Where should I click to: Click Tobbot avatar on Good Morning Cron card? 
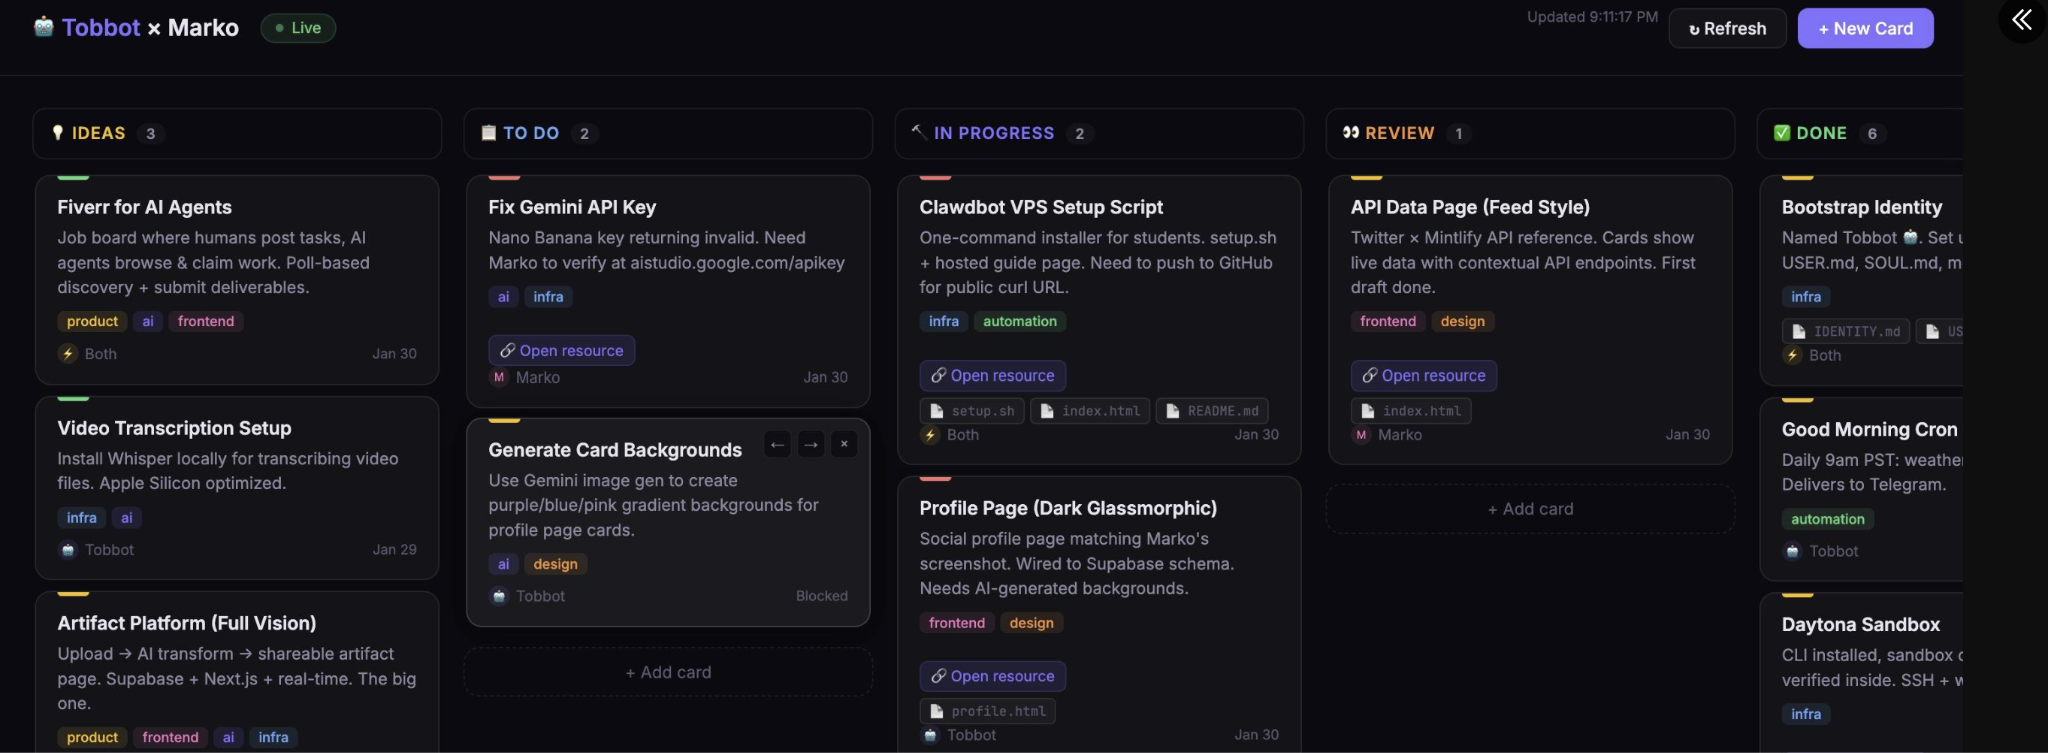[1792, 551]
